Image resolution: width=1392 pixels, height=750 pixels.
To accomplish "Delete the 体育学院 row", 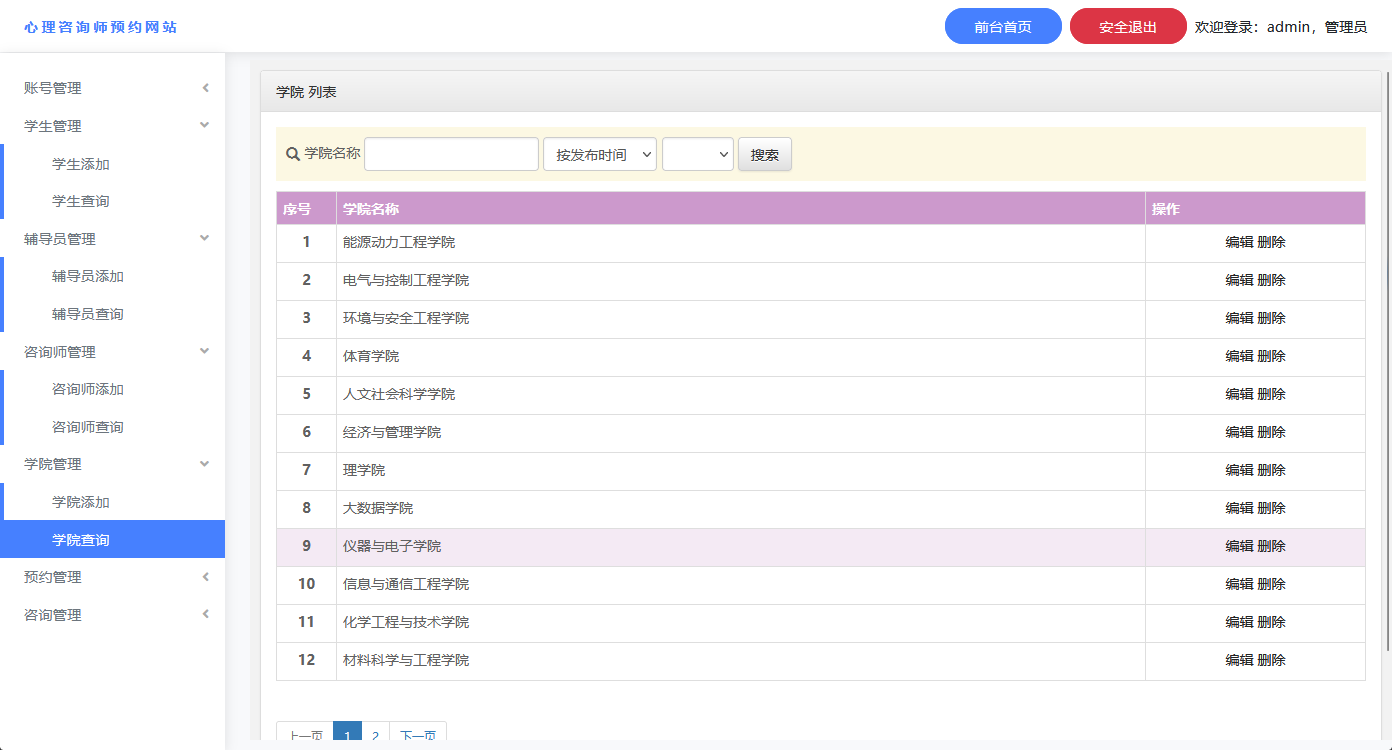I will tap(1271, 356).
